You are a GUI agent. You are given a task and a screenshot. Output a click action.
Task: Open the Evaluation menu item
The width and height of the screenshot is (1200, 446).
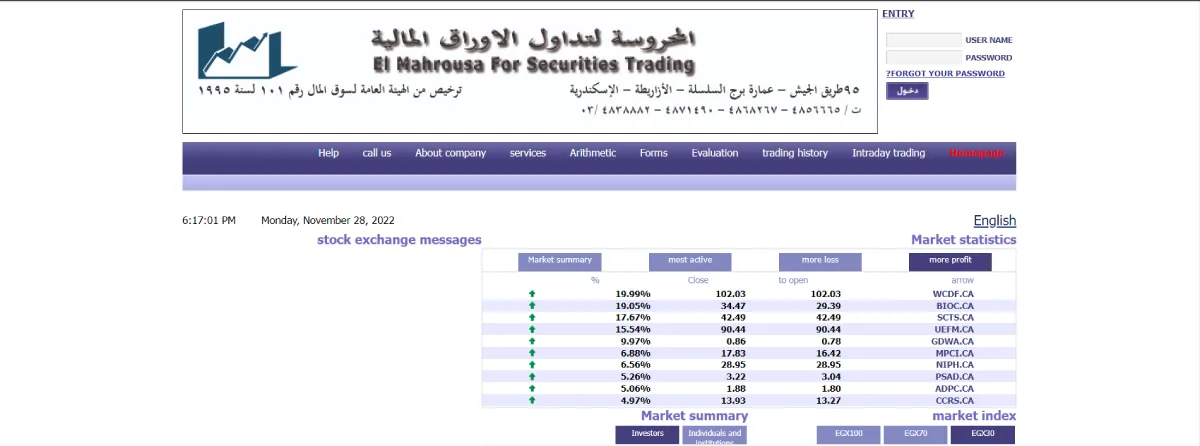(715, 153)
